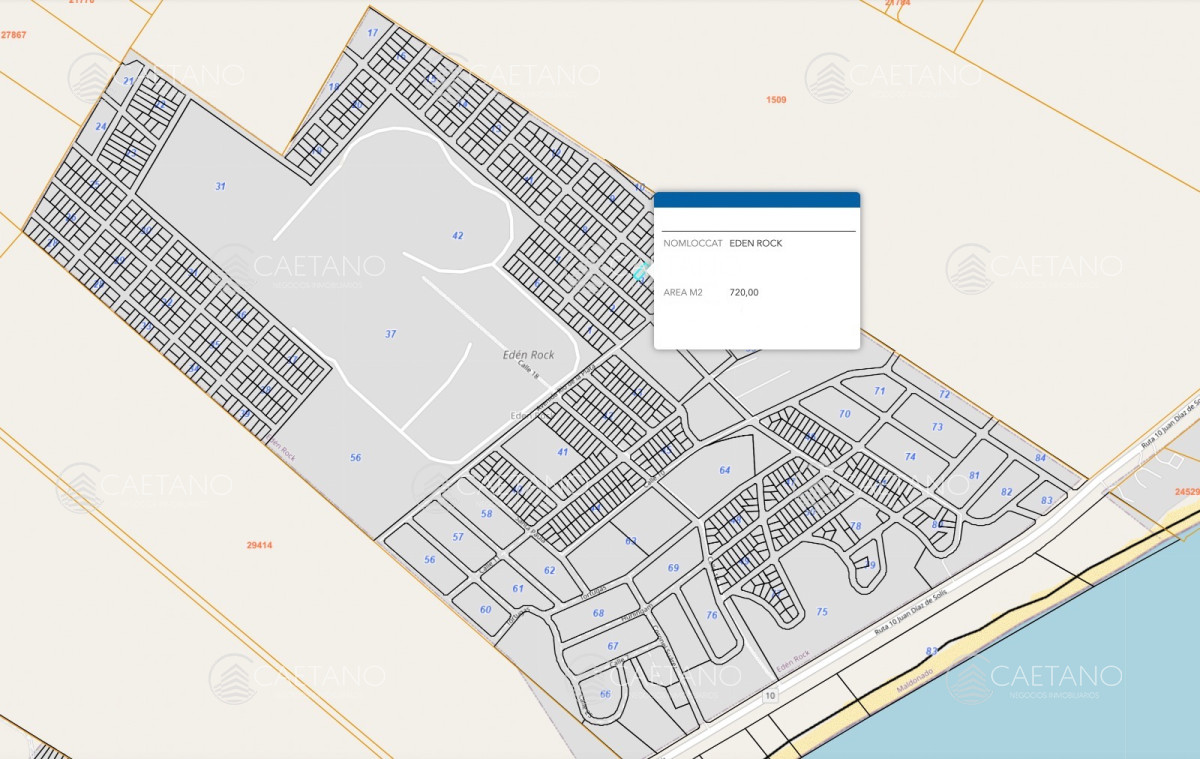The height and width of the screenshot is (759, 1200).
Task: Click the AREA M2 field label
Action: (684, 293)
